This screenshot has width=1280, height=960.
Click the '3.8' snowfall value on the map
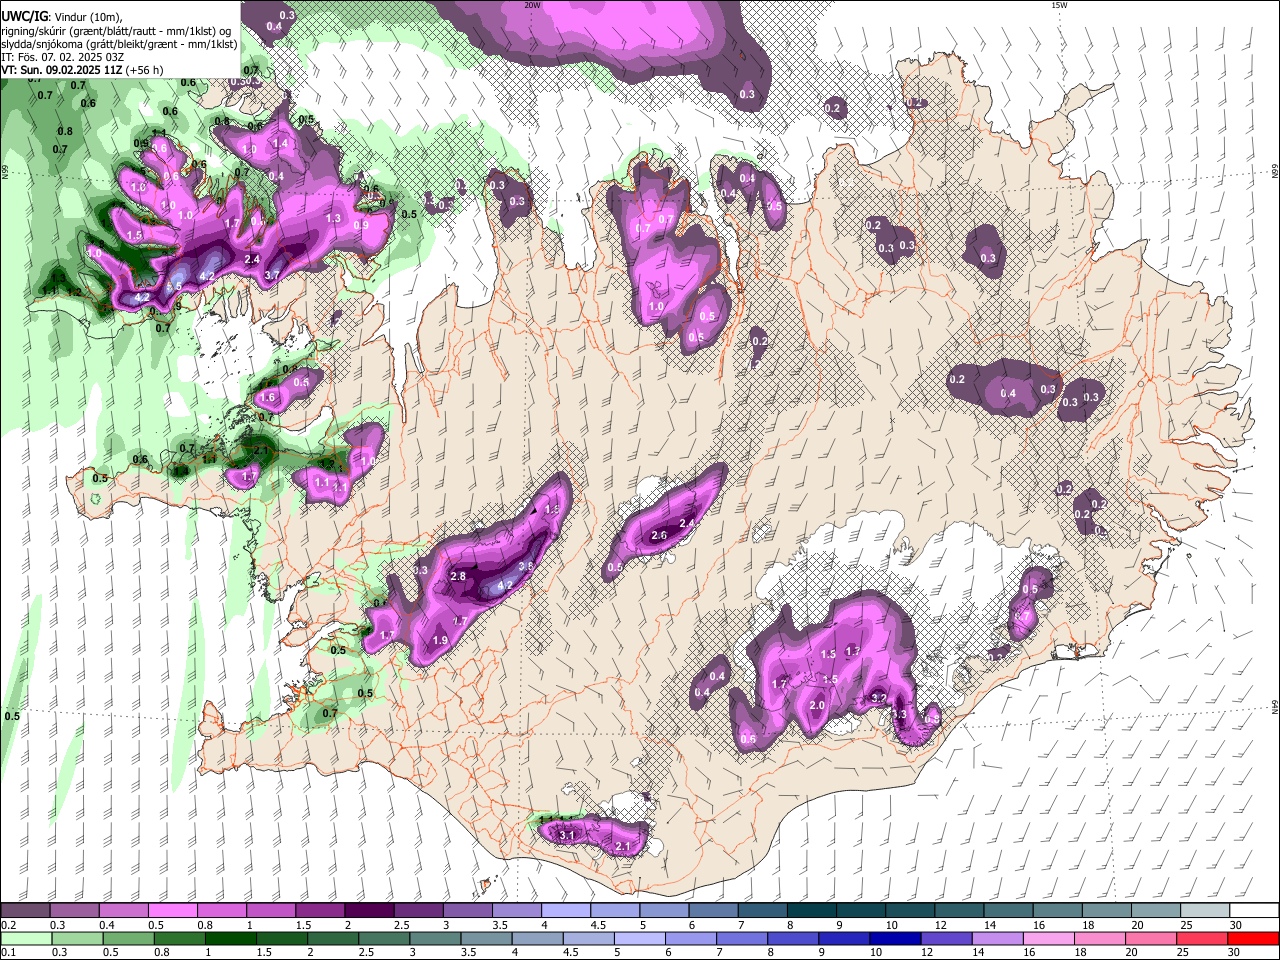tap(528, 566)
